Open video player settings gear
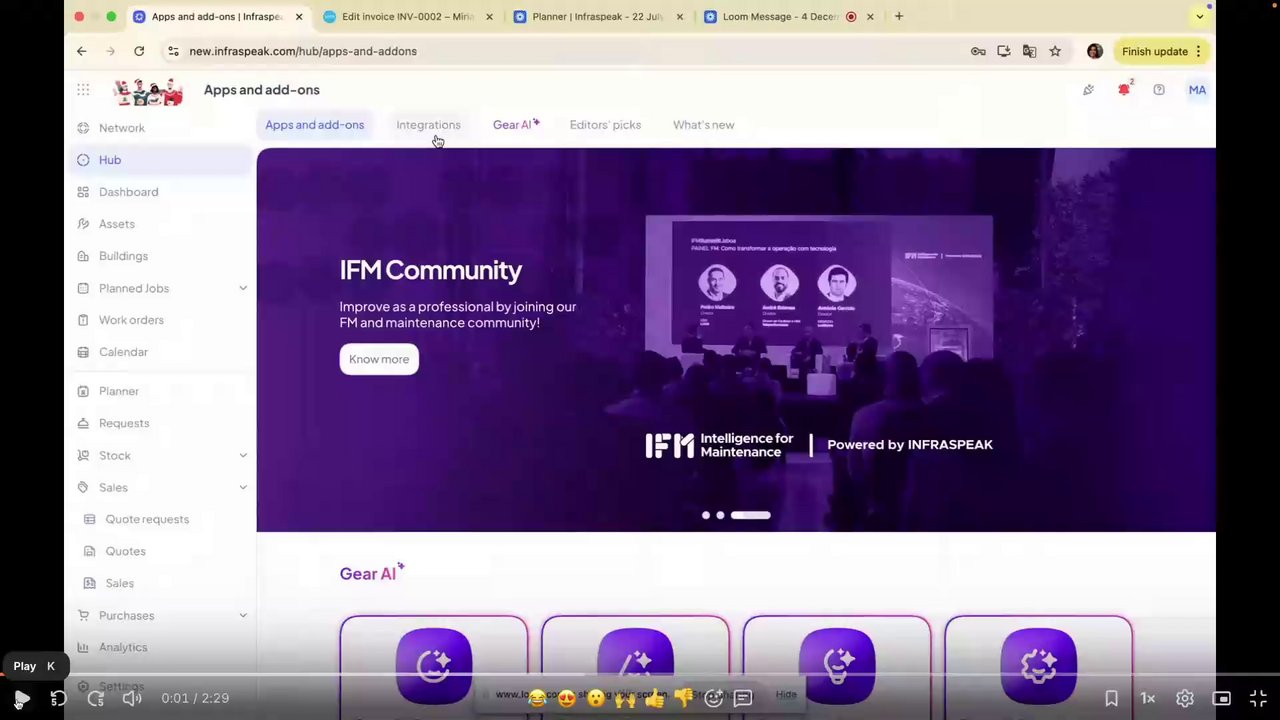 click(1185, 698)
